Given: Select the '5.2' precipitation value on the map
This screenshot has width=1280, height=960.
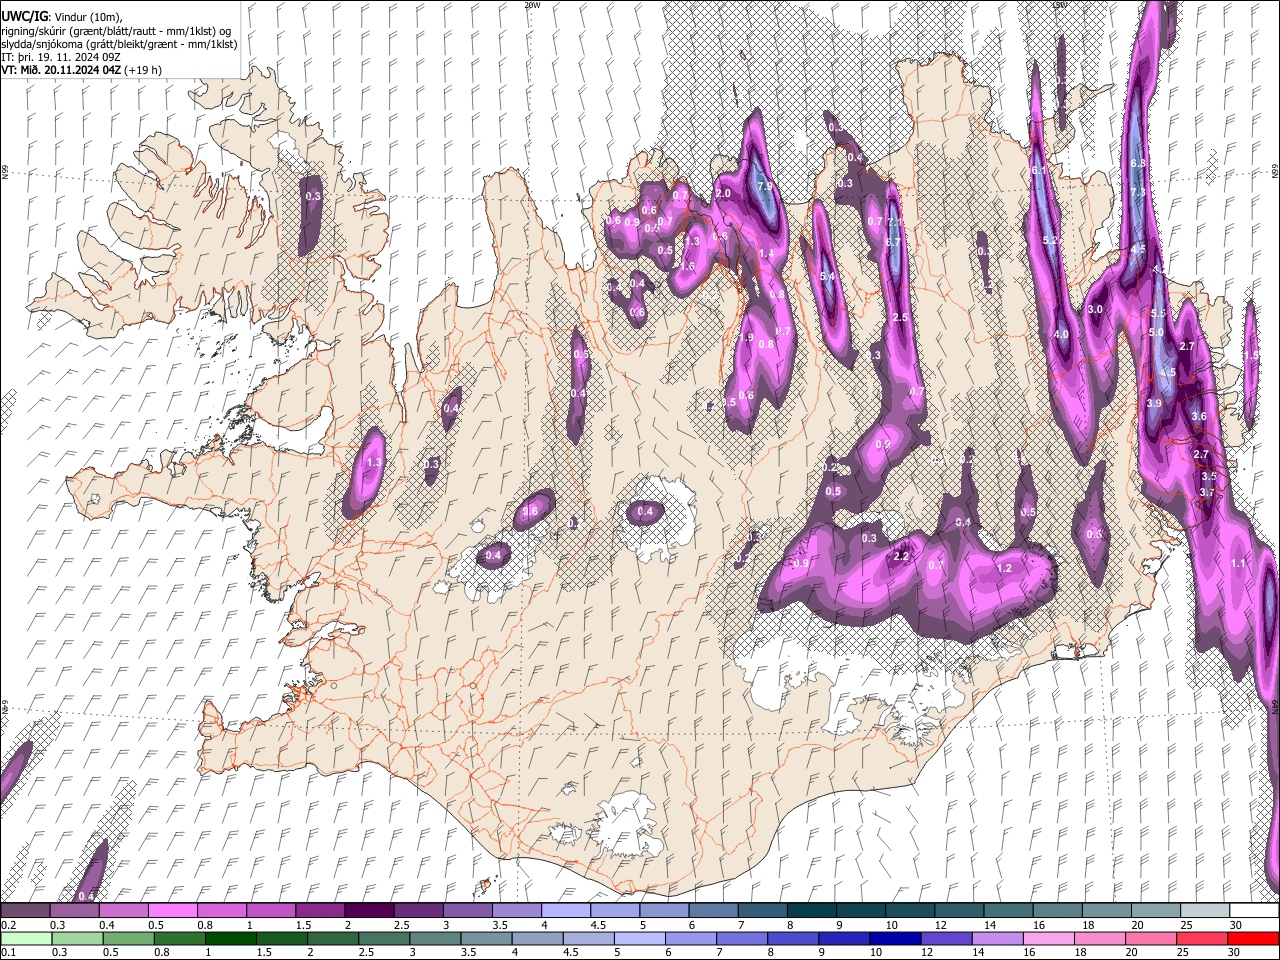Looking at the screenshot, I should click(1050, 241).
